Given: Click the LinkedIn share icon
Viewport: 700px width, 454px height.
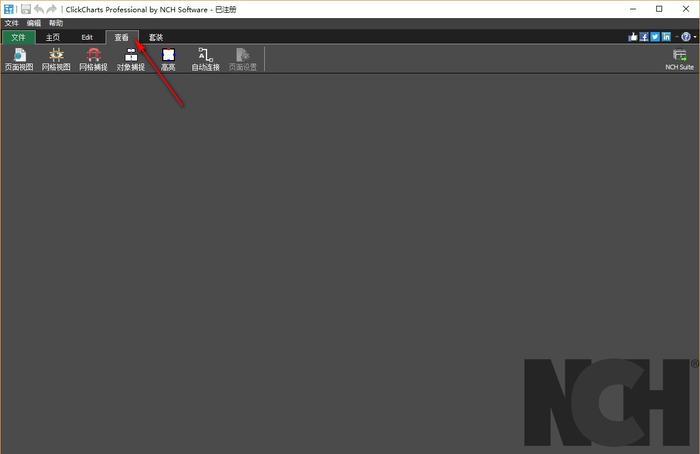Looking at the screenshot, I should coord(666,37).
